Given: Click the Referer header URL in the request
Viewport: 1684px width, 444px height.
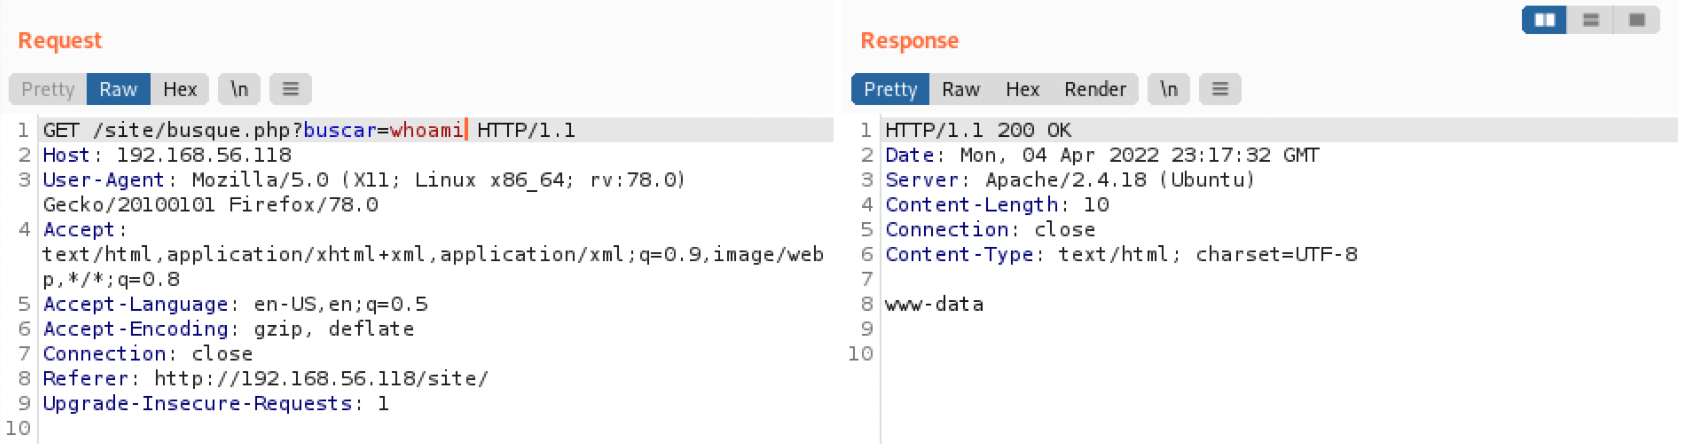Looking at the screenshot, I should pos(320,379).
